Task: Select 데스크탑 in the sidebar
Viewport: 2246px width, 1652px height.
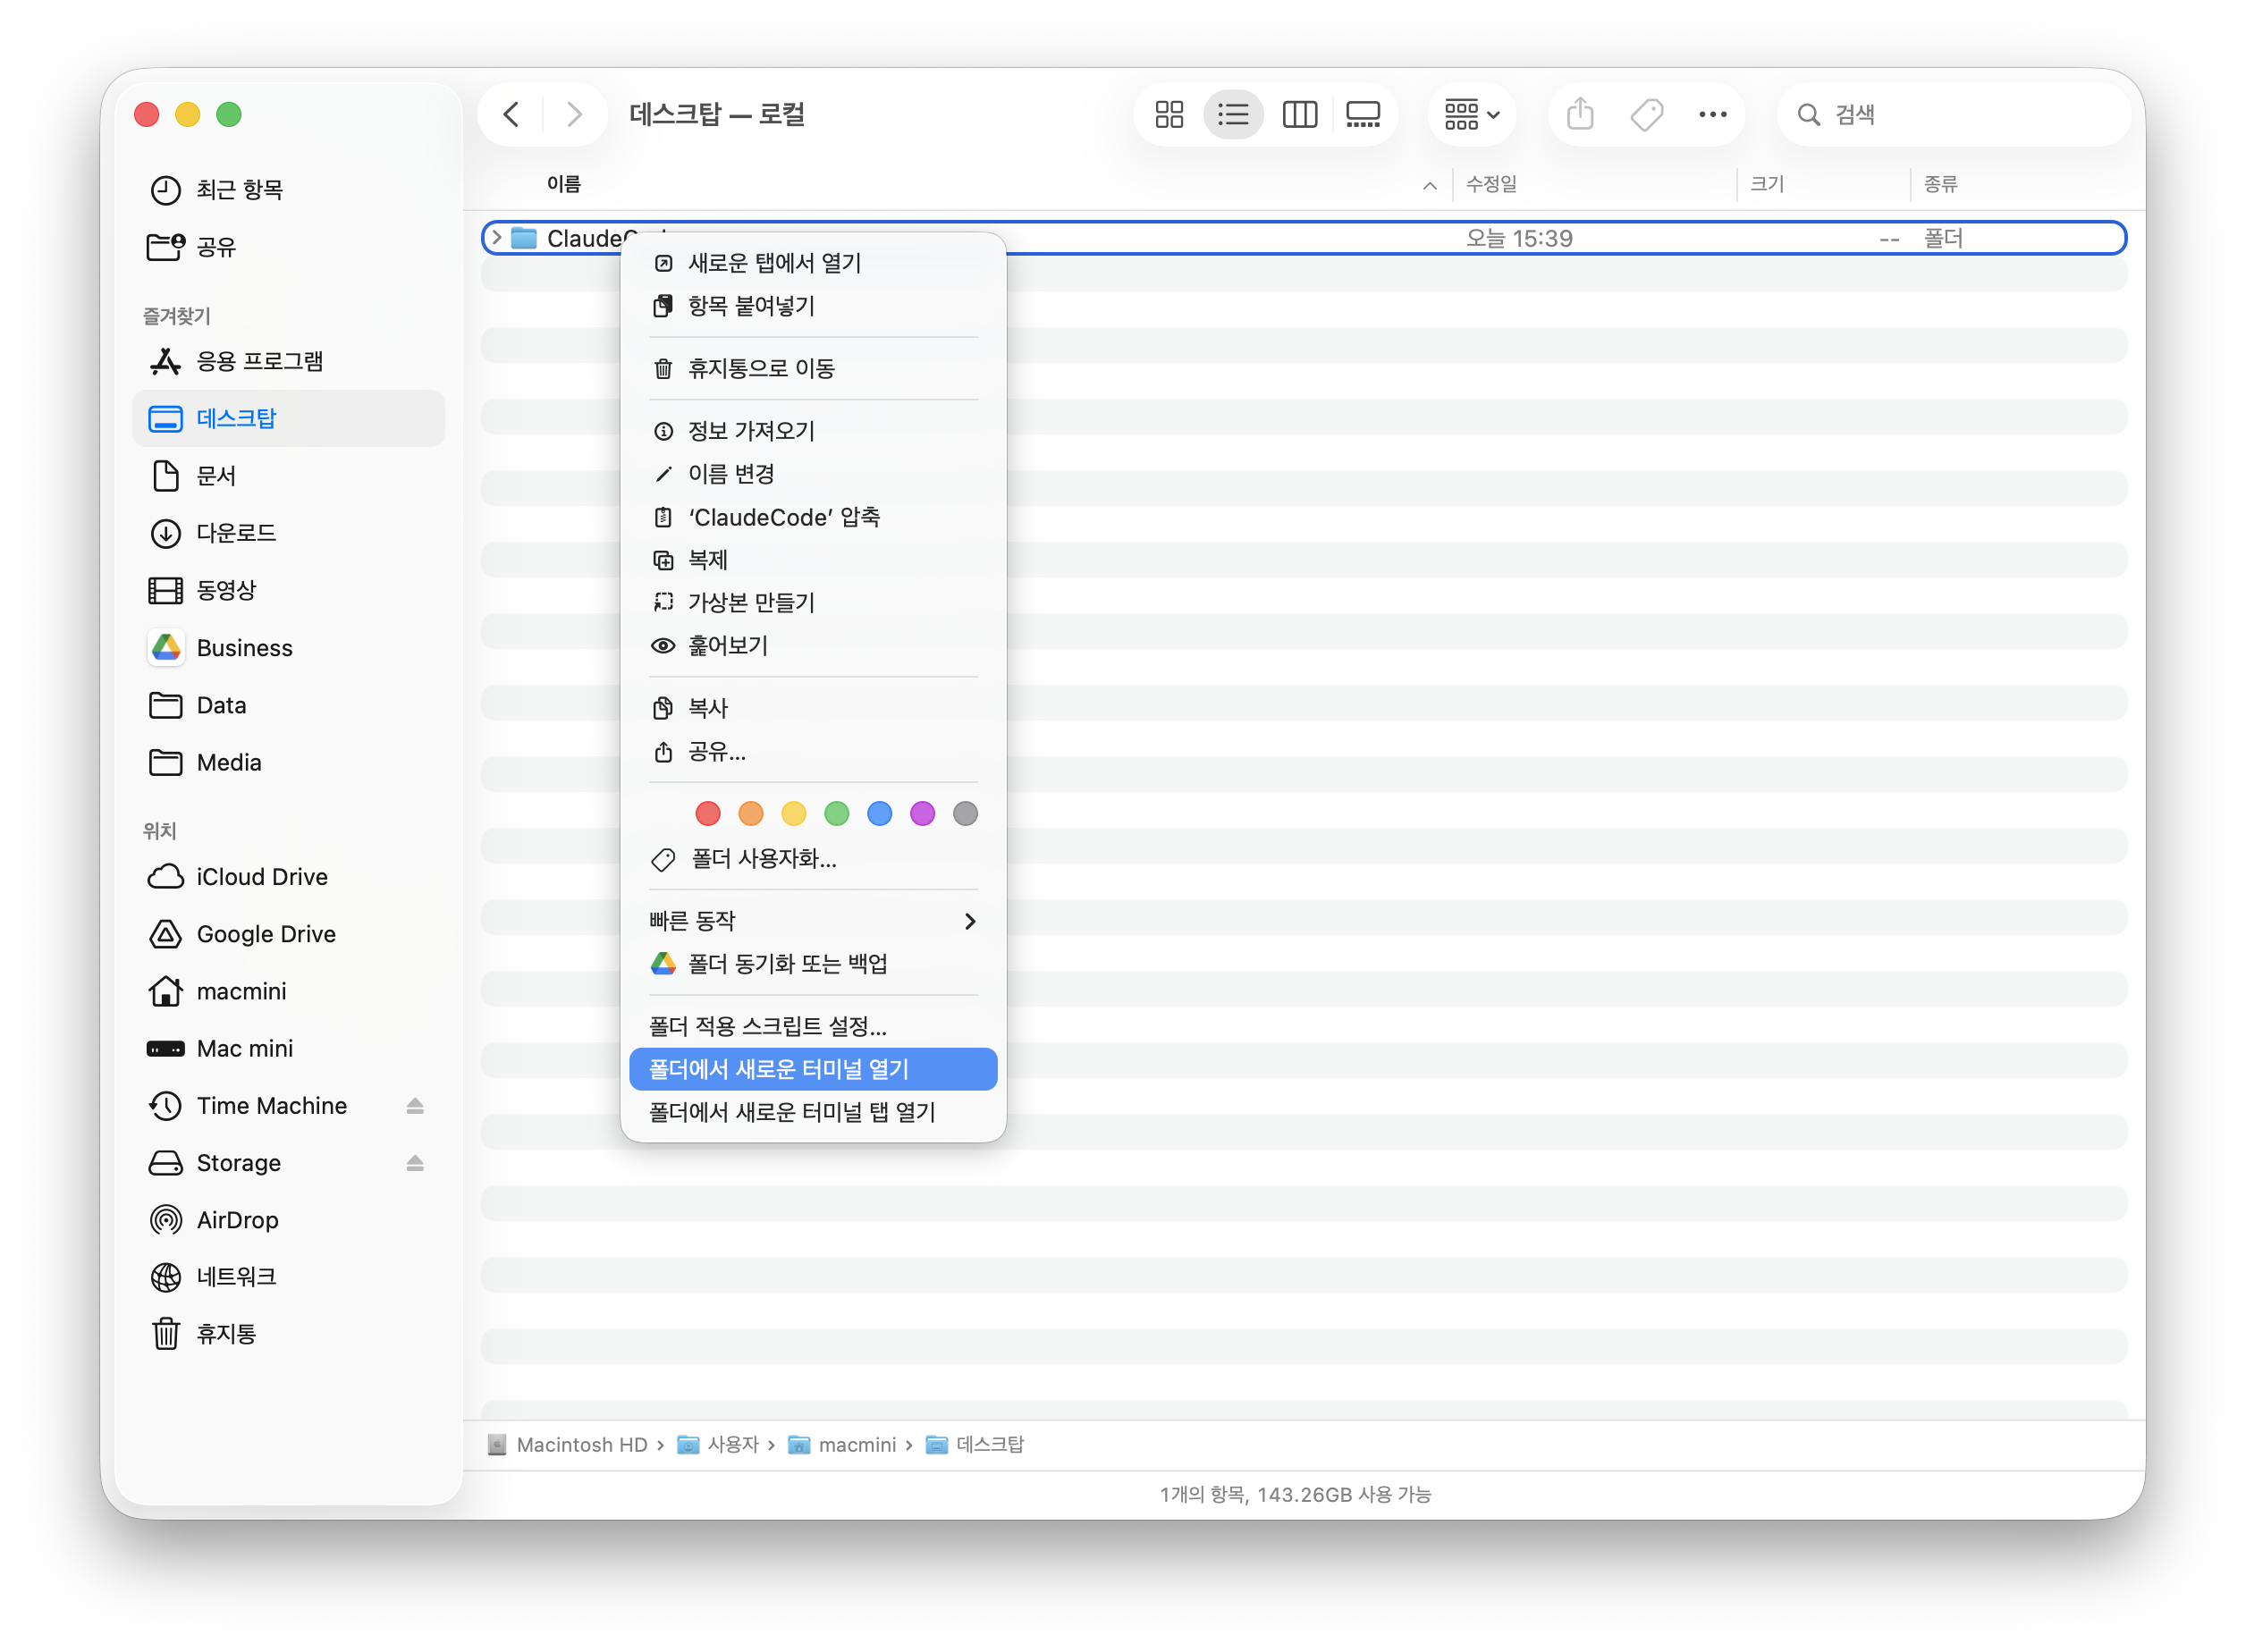Action: point(288,418)
